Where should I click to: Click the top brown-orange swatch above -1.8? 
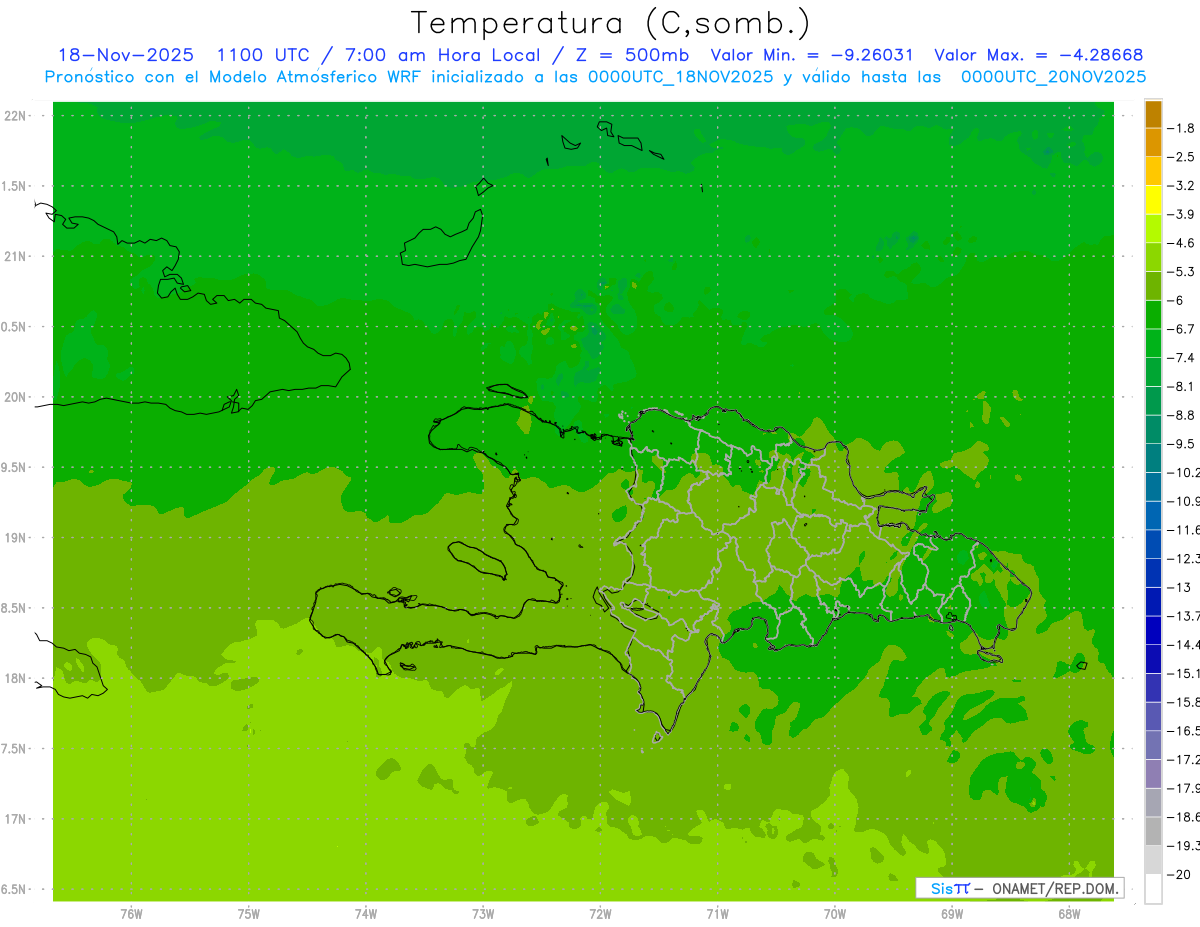click(x=1153, y=114)
